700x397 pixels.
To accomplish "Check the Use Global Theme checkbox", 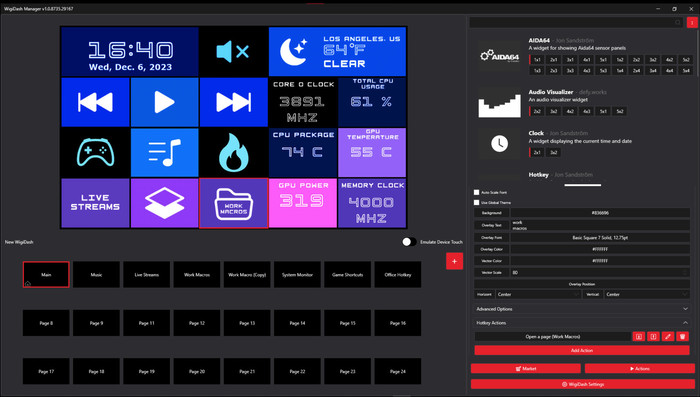I will [476, 202].
